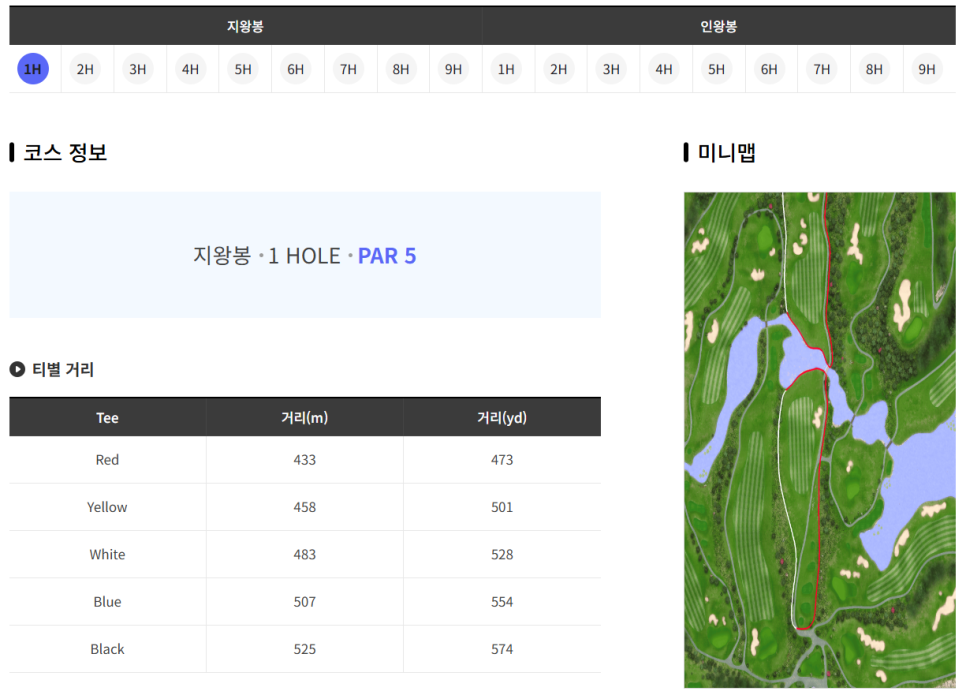Pick the 9H circle under 인왕봉

click(927, 69)
